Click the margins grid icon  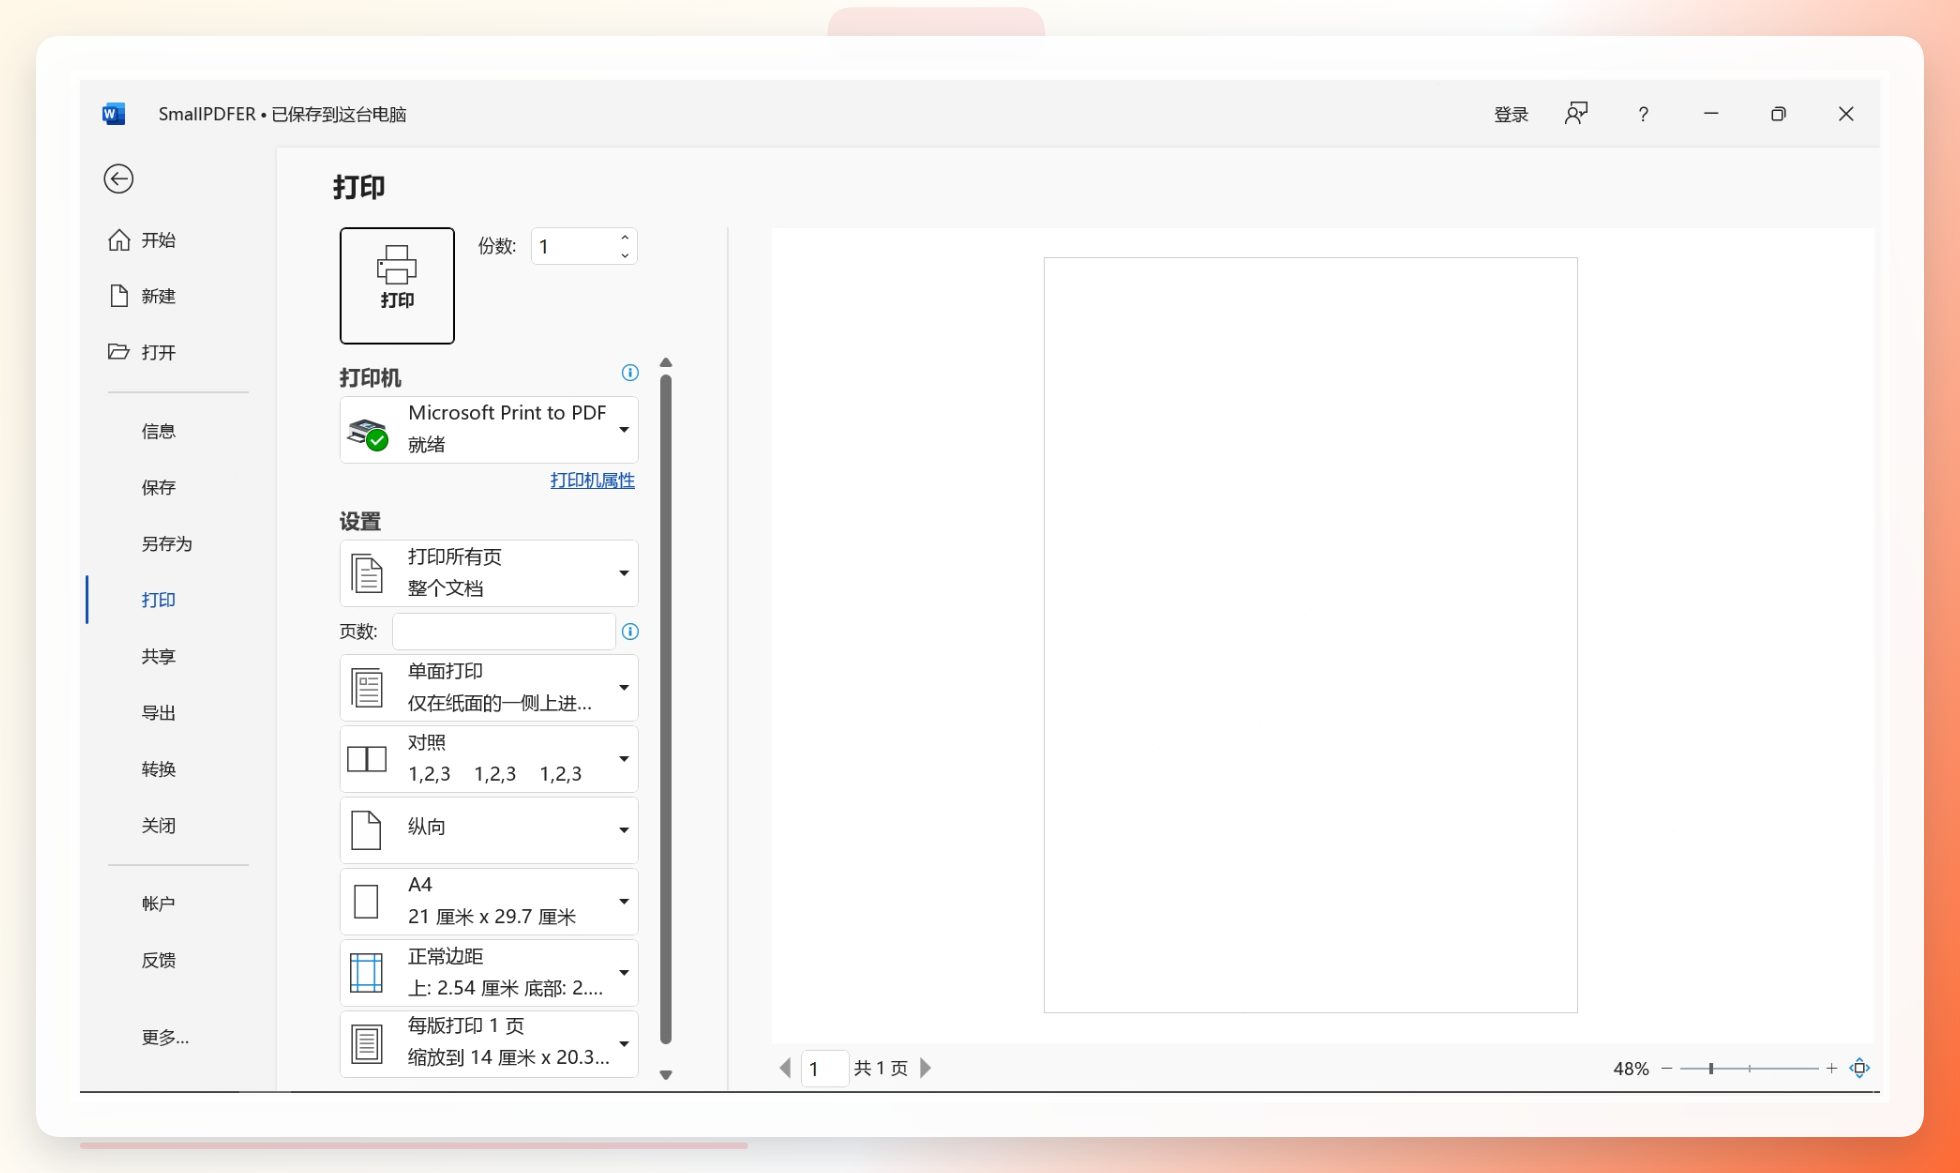[x=366, y=973]
